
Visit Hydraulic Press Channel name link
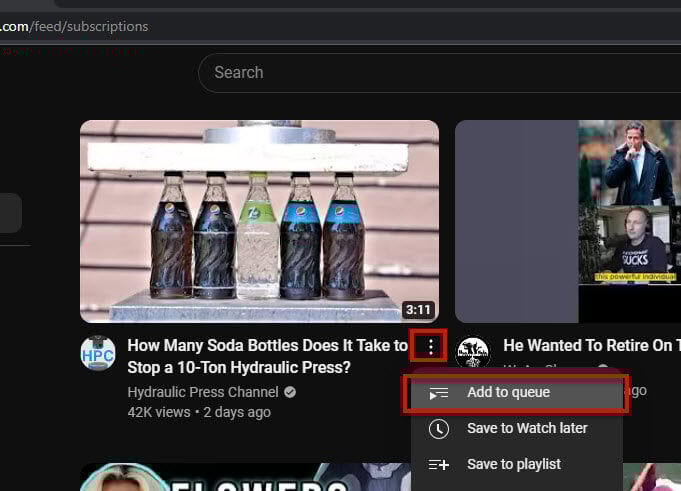tap(203, 392)
